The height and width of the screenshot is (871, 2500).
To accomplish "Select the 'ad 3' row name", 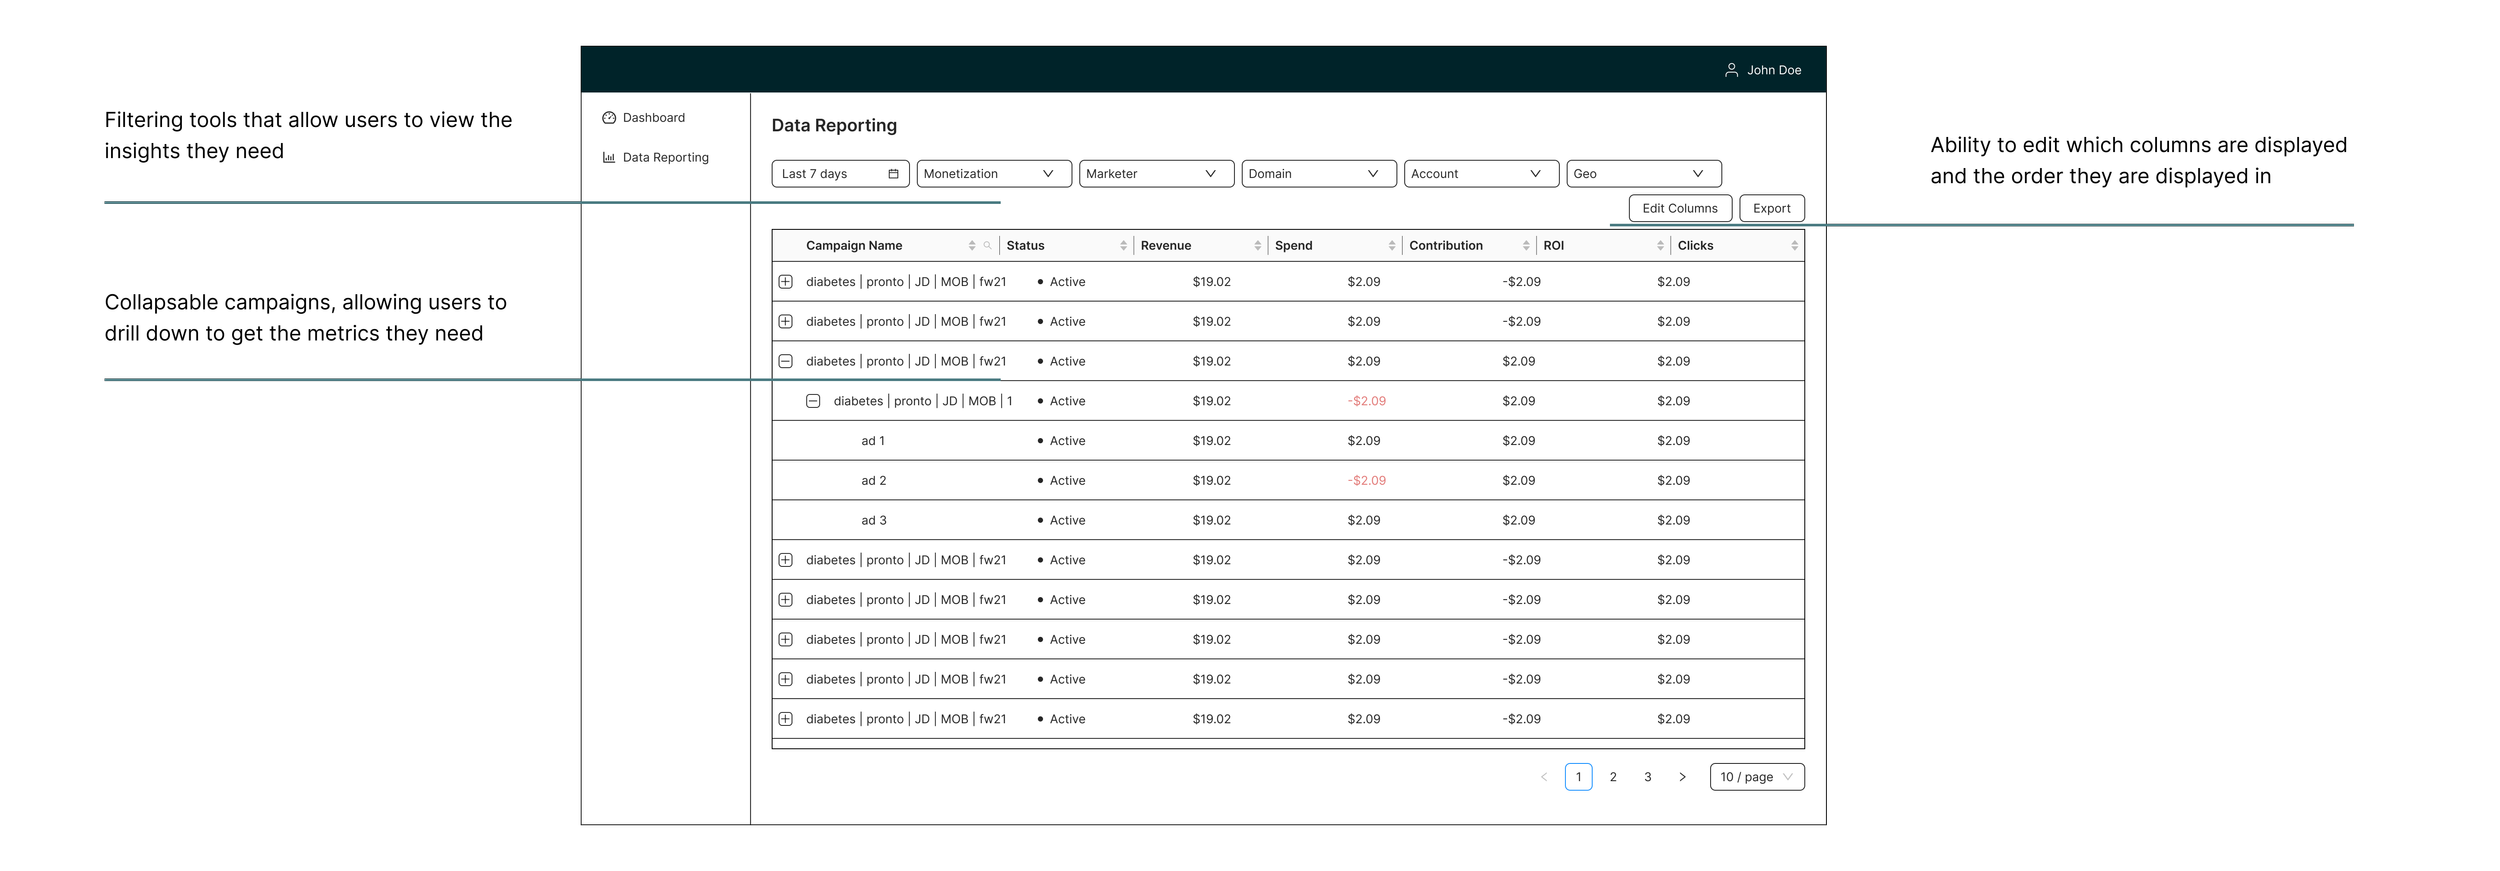I will pos(874,521).
